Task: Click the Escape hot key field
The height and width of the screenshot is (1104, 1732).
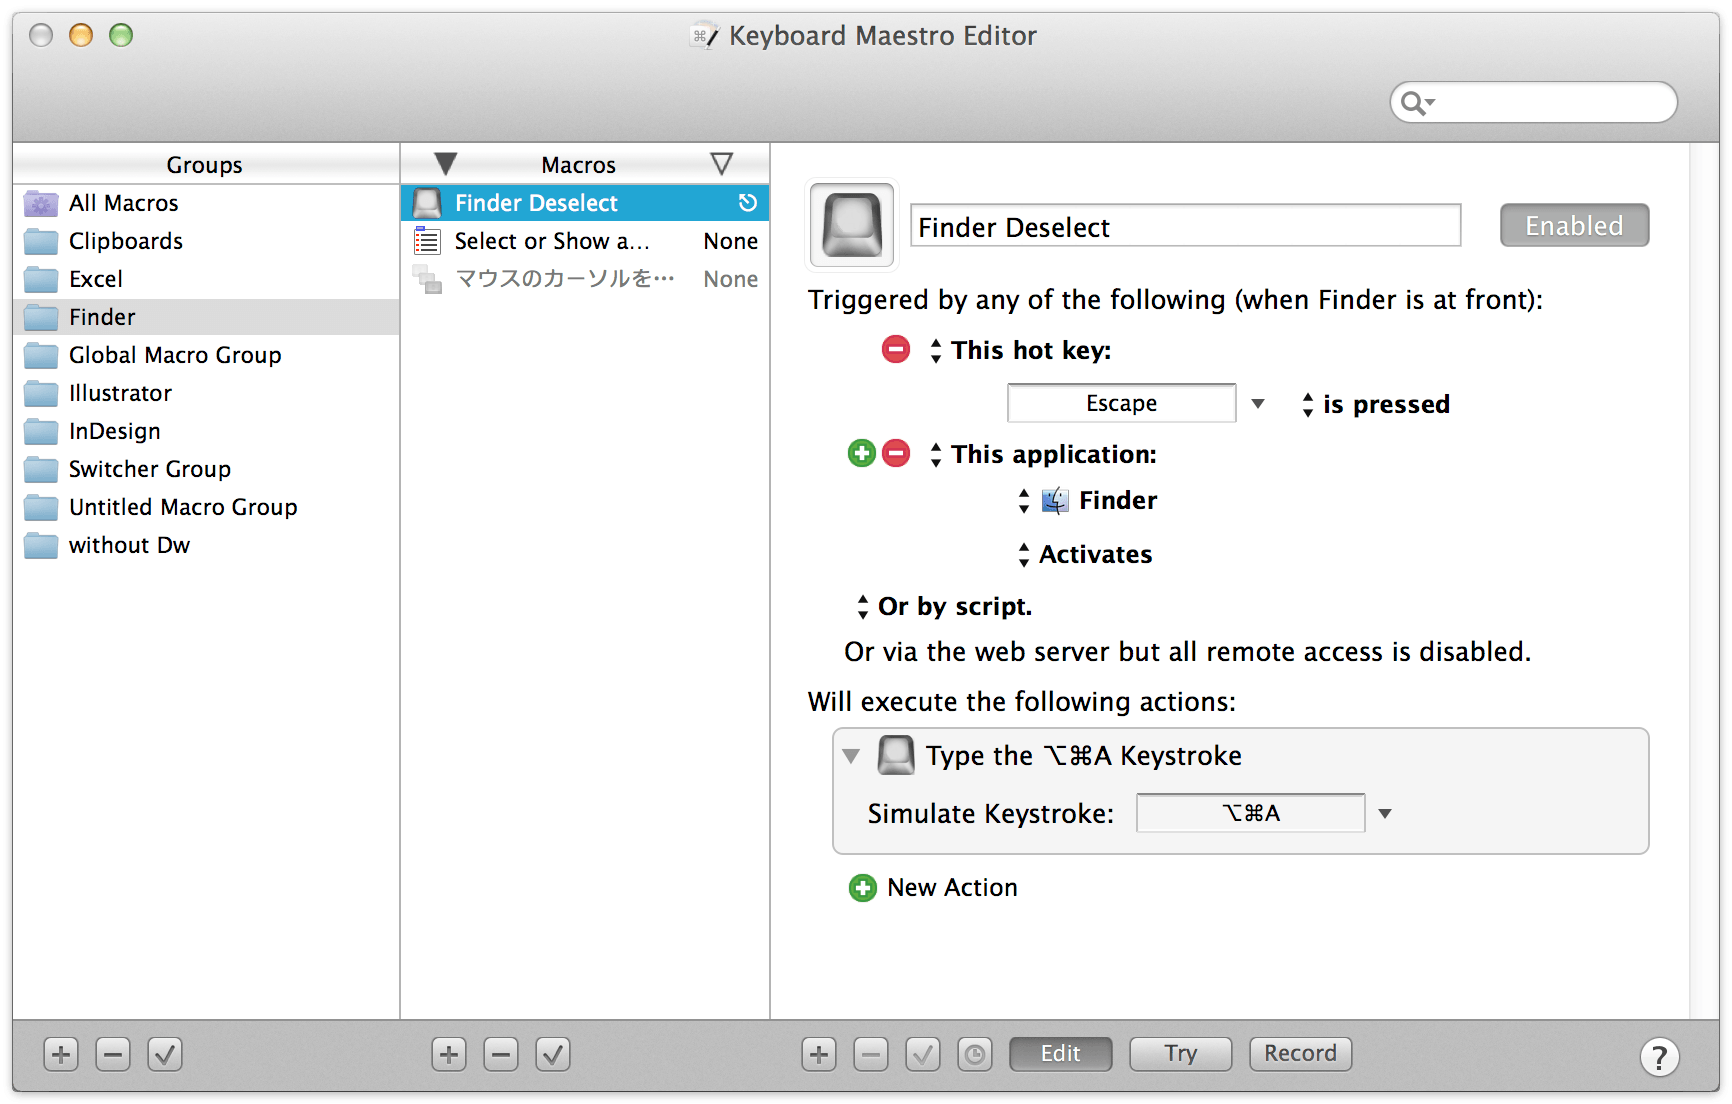Action: (x=1121, y=403)
